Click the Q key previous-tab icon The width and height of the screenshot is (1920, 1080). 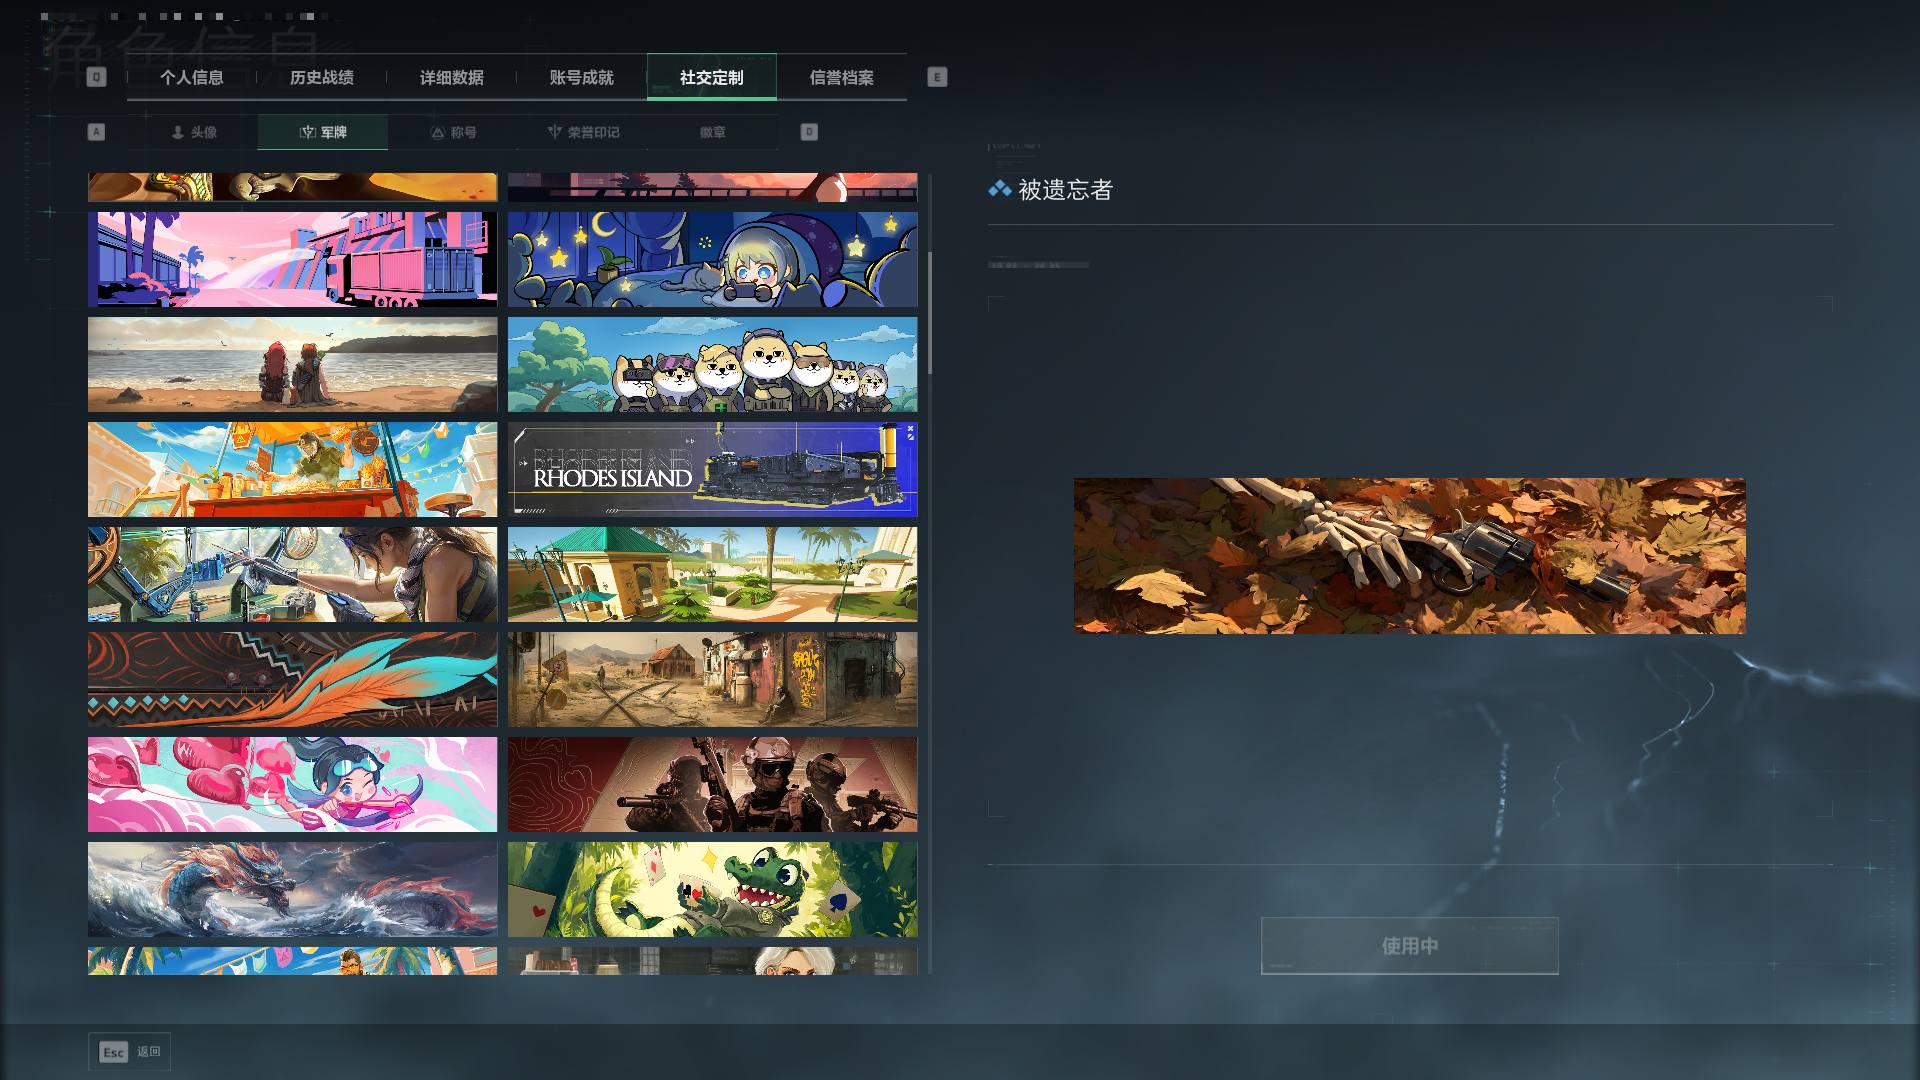(96, 77)
